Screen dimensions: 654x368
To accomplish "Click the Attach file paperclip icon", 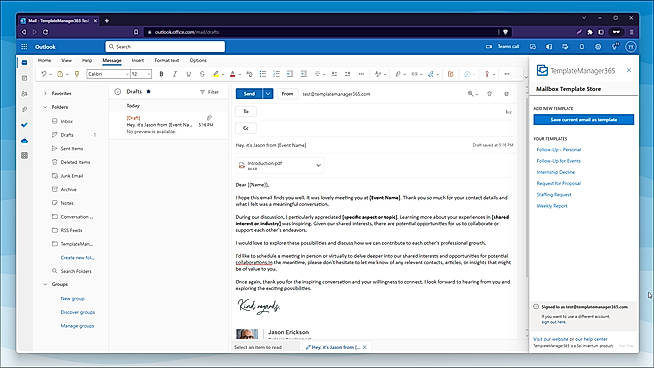I will [397, 74].
